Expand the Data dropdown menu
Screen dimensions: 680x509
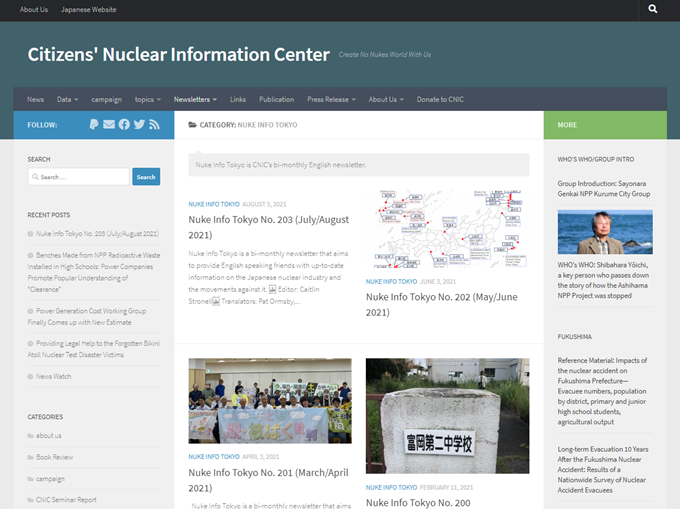coord(68,100)
